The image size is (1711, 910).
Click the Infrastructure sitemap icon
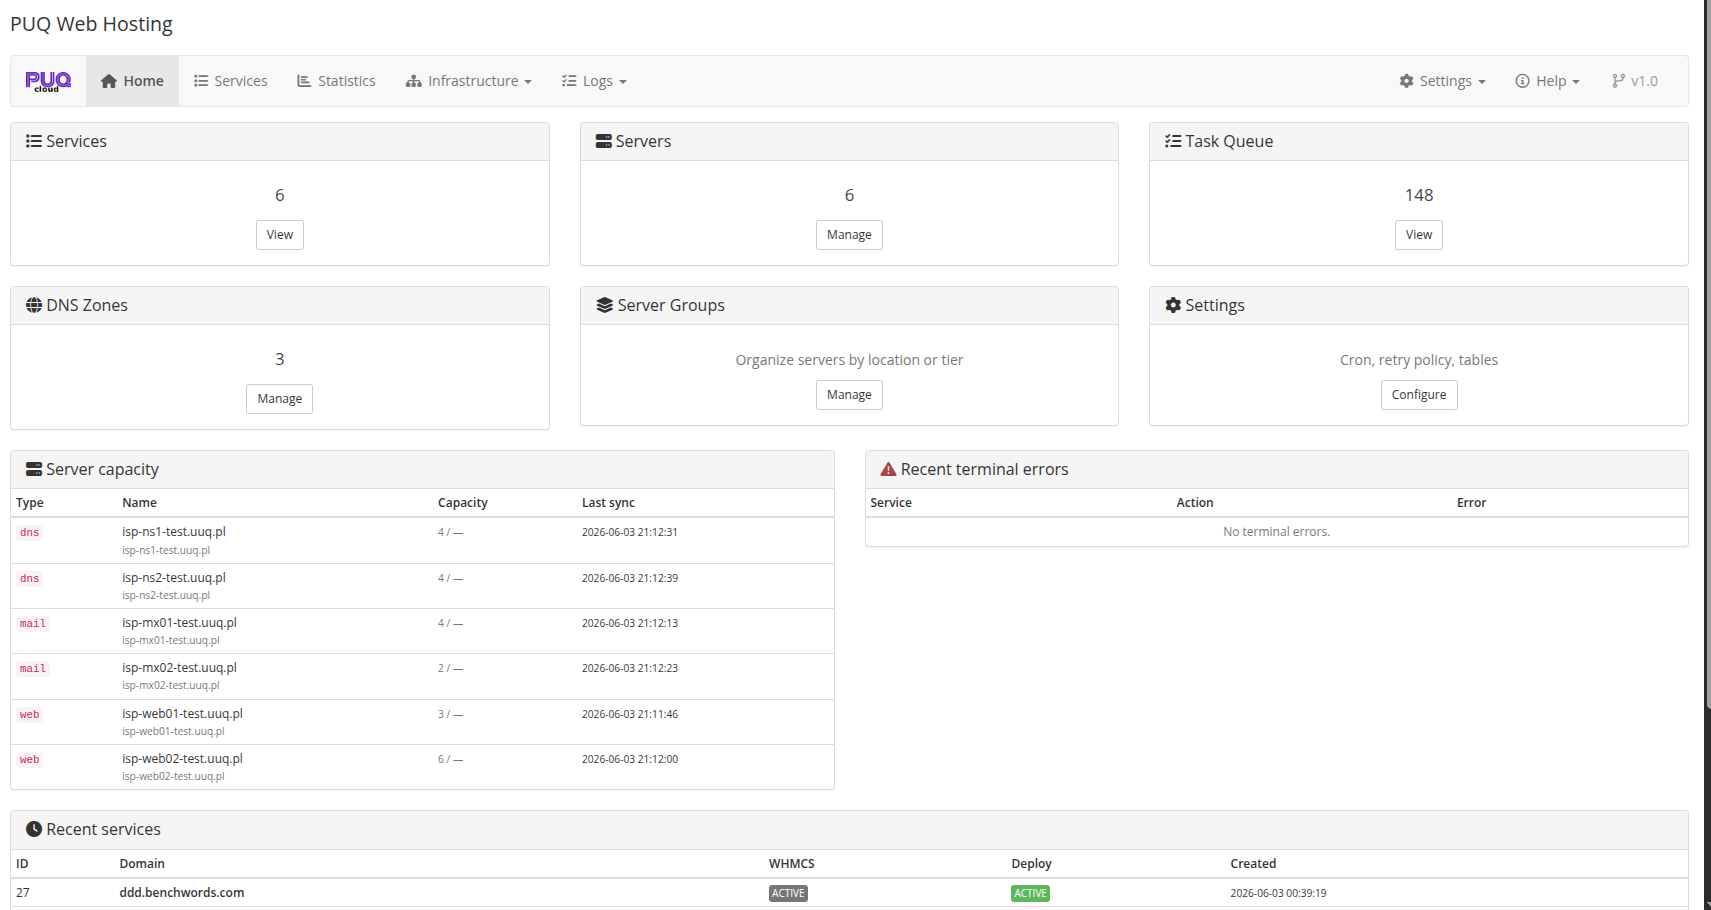pos(414,81)
